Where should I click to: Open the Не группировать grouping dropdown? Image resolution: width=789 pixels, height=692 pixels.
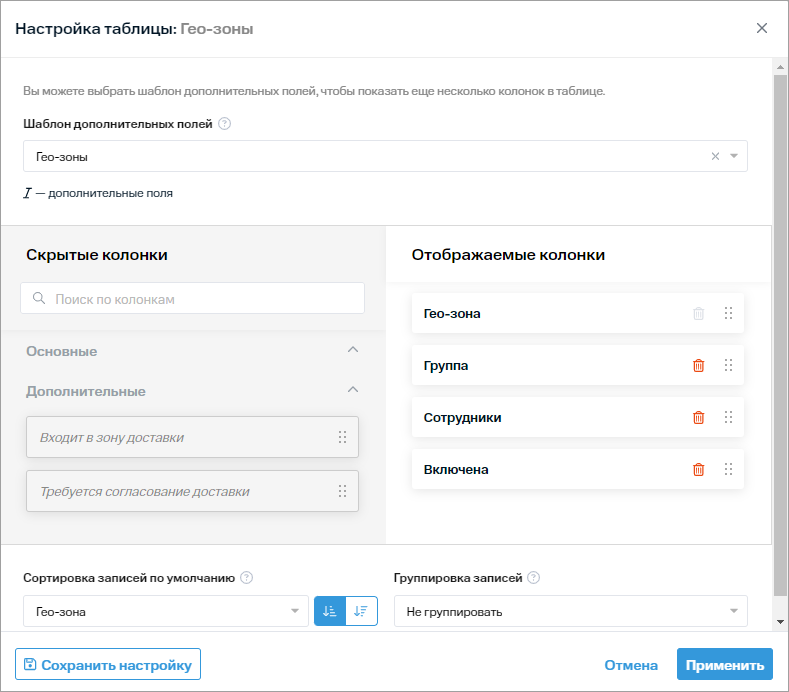pyautogui.click(x=733, y=611)
